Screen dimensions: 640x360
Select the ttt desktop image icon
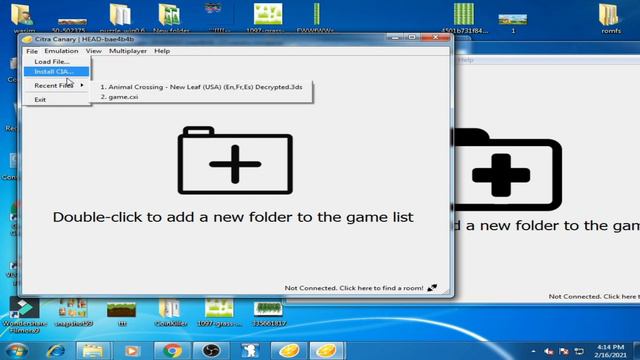point(122,313)
